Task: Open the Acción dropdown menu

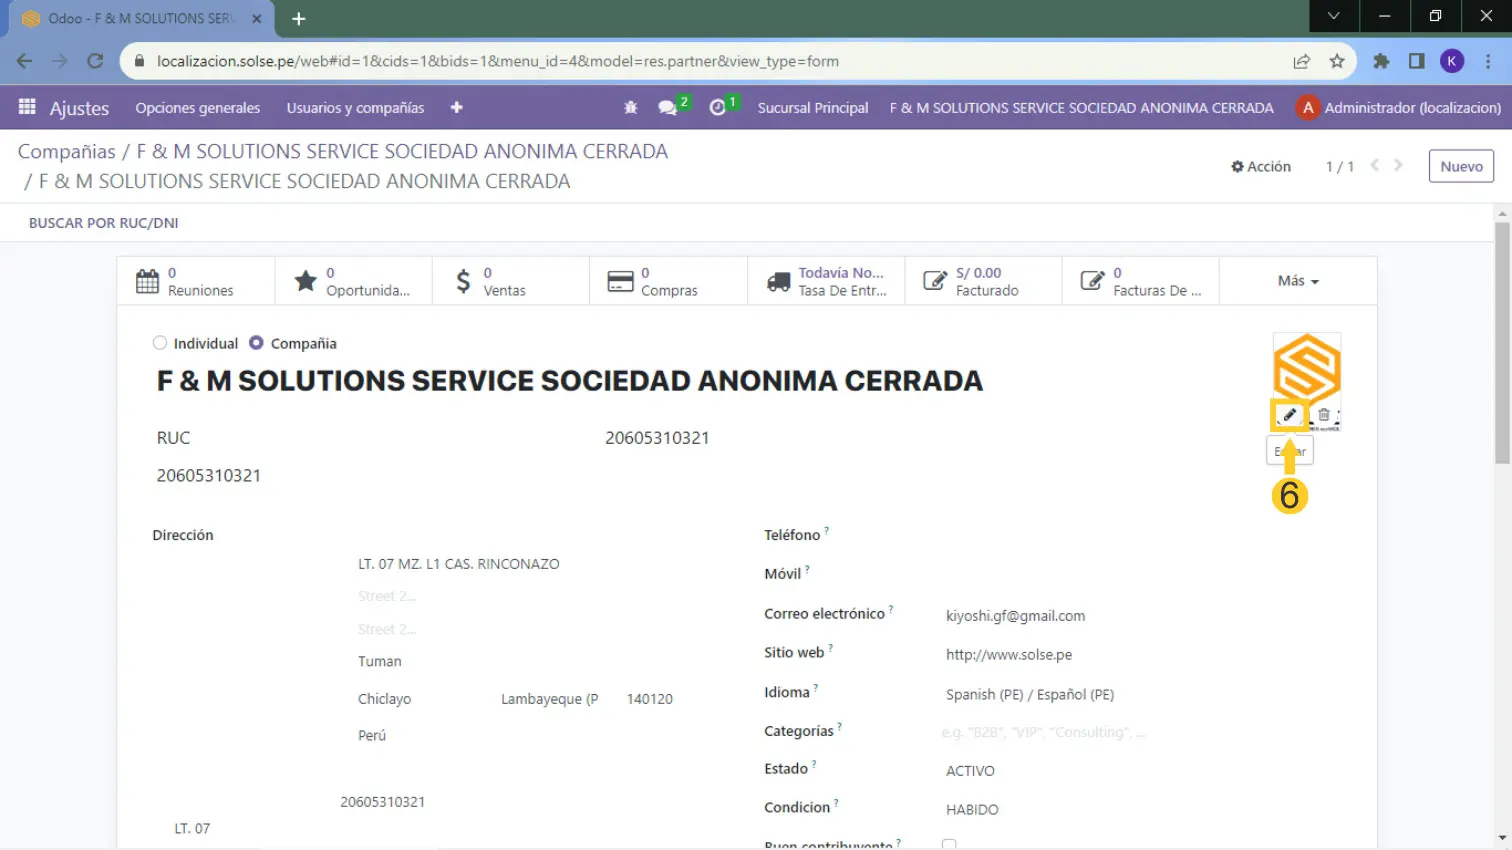Action: 1261,166
